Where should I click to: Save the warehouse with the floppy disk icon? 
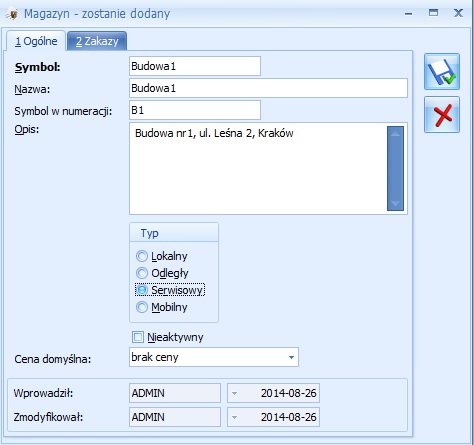442,72
